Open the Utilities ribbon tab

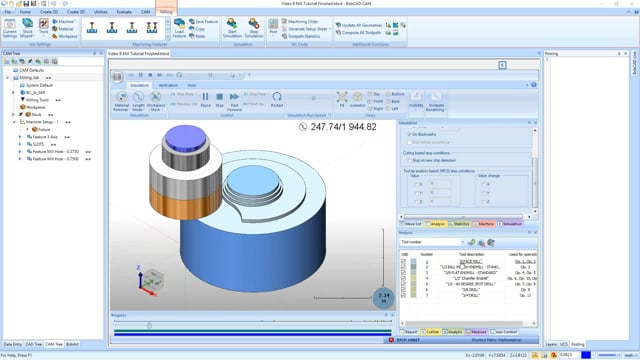pyautogui.click(x=101, y=12)
